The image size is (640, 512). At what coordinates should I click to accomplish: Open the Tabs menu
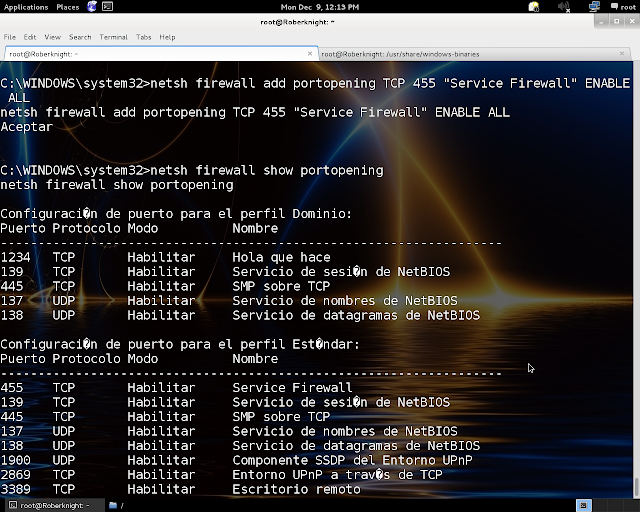pos(144,37)
